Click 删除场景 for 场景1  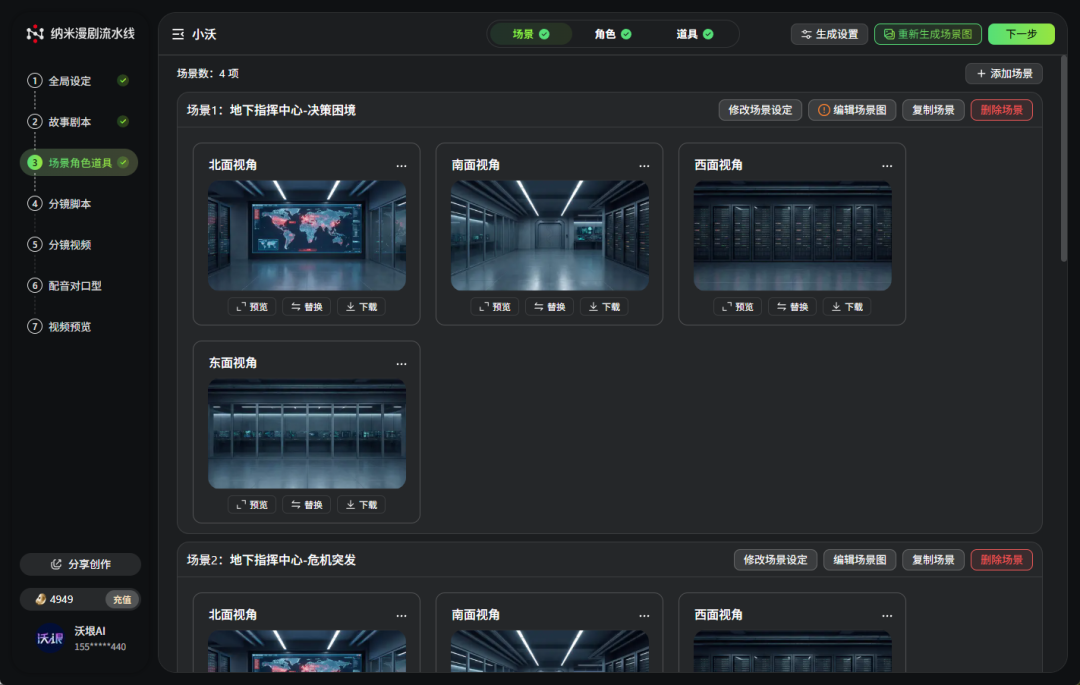[x=1001, y=110]
